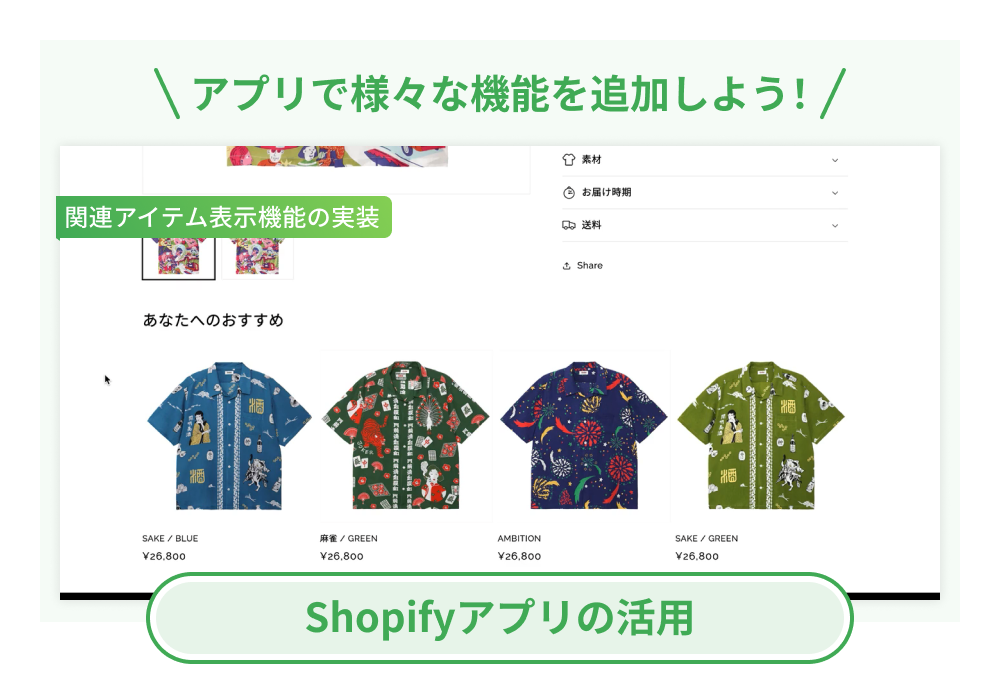Open the 麻雀 / GREEN shirt image
The height and width of the screenshot is (700, 1000).
click(x=406, y=436)
